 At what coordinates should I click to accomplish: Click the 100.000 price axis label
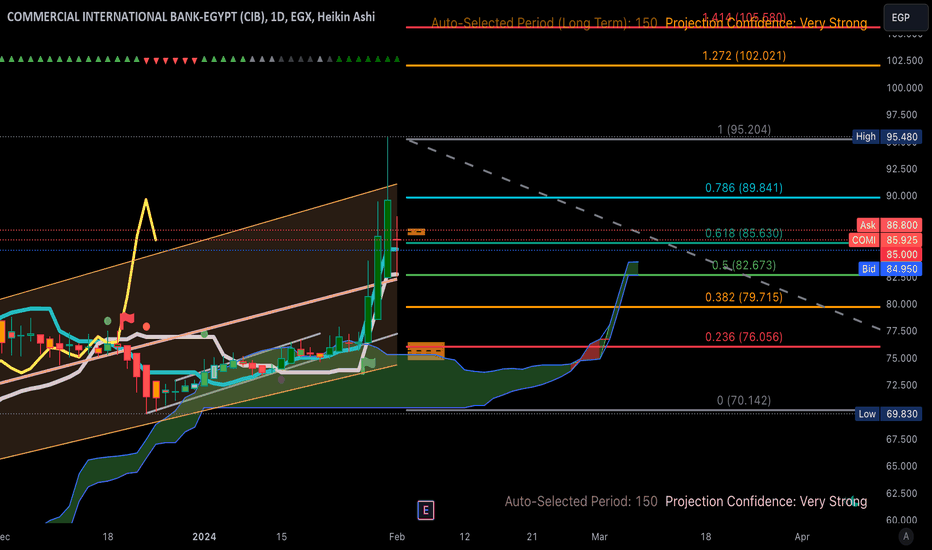click(904, 88)
